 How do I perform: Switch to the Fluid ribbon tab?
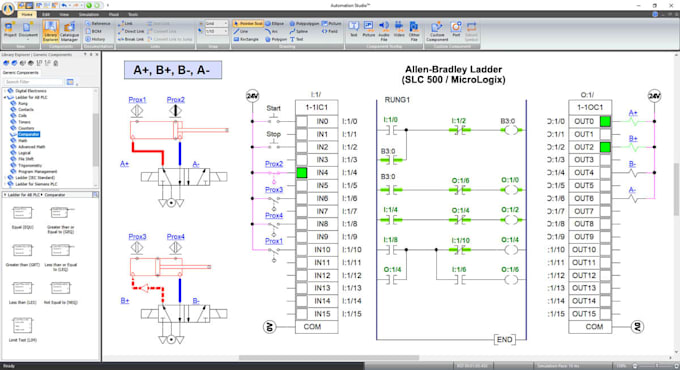click(114, 14)
